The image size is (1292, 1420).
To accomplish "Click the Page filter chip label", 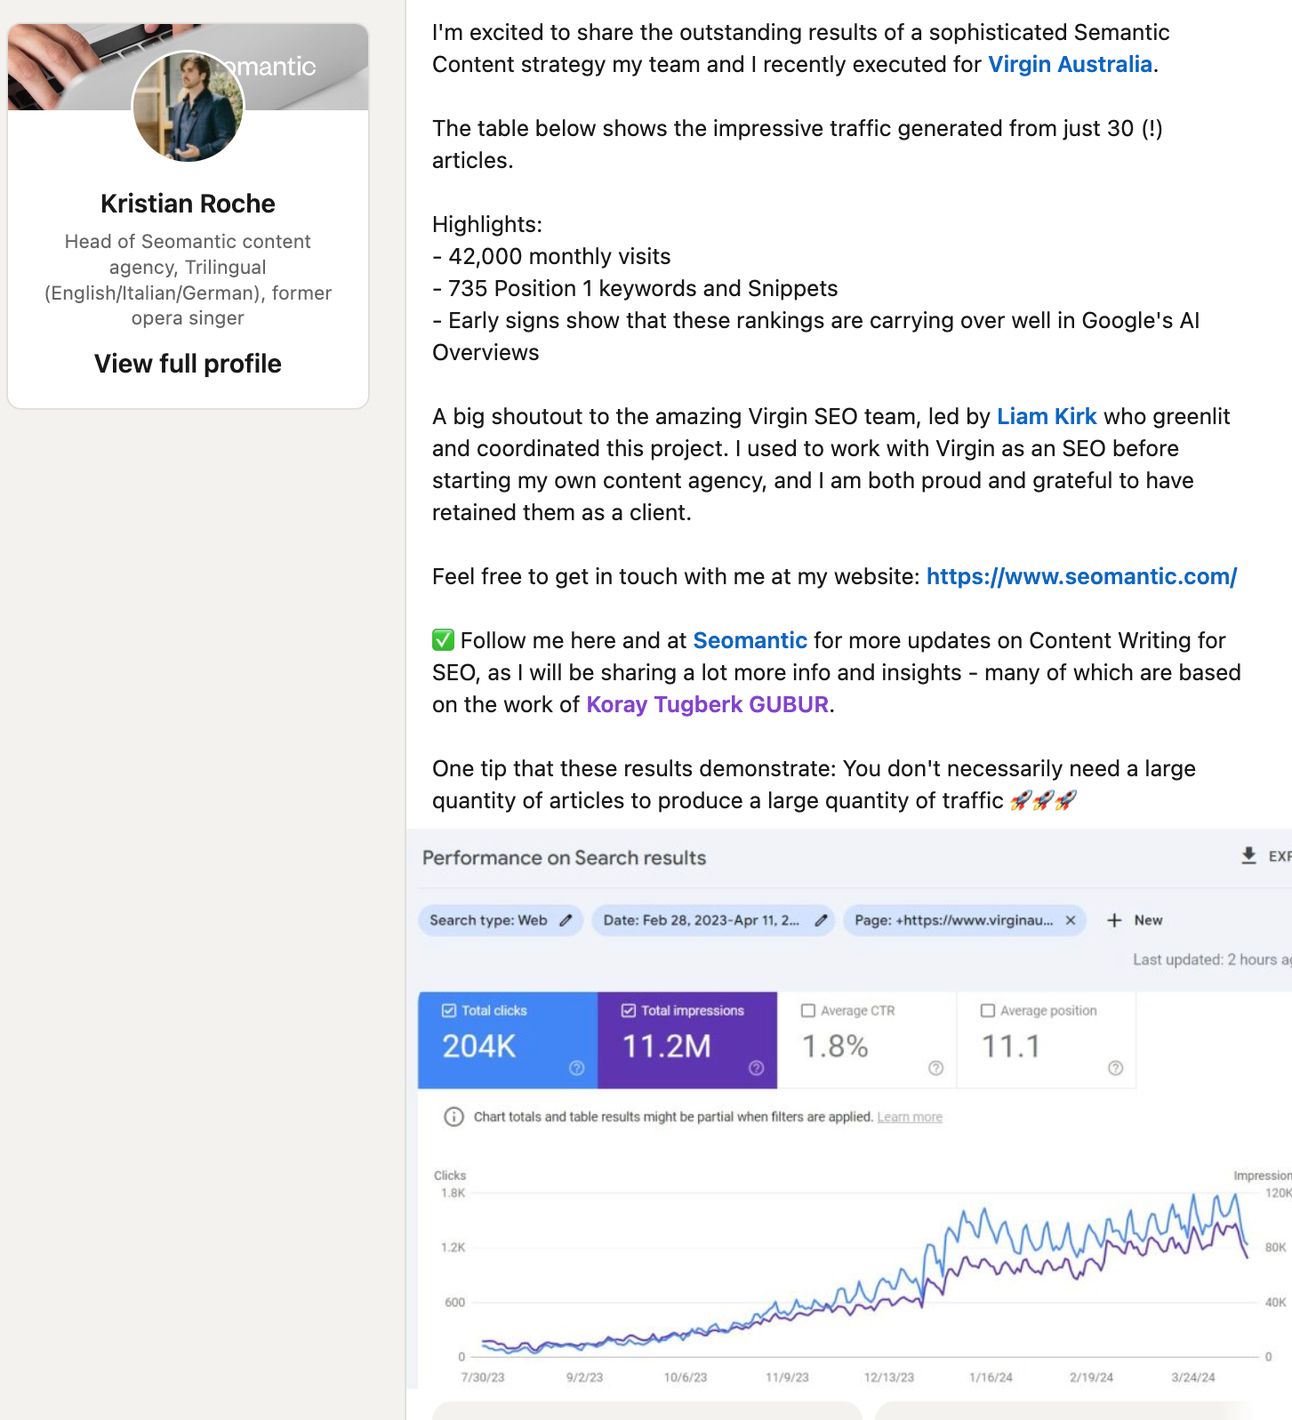I will (954, 920).
